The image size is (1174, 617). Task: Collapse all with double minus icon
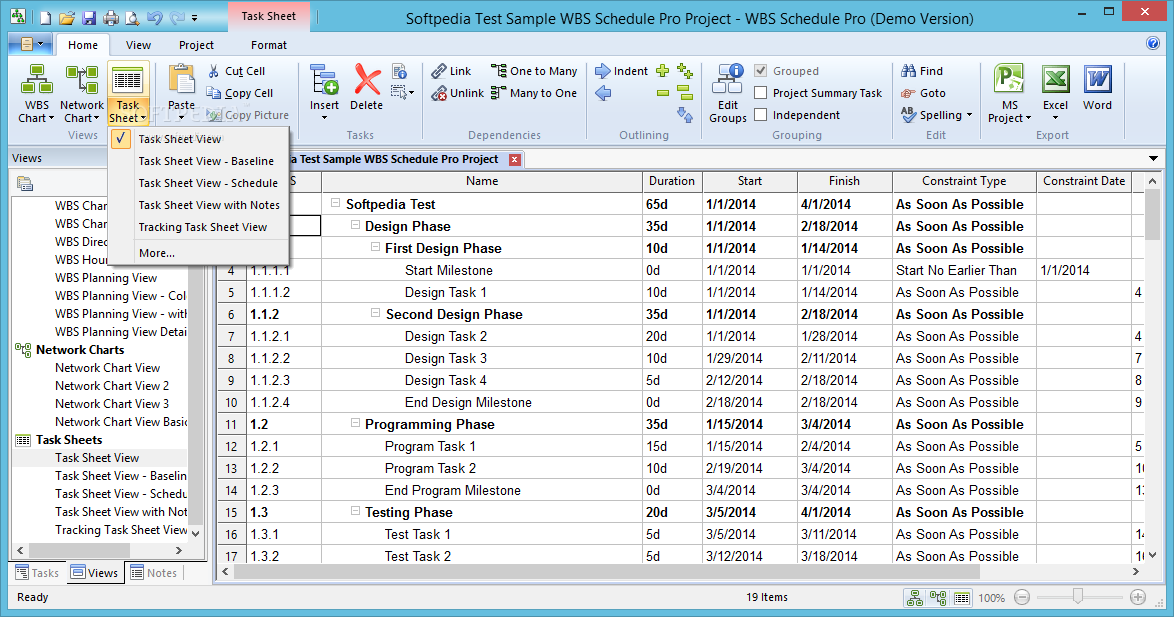pyautogui.click(x=685, y=93)
